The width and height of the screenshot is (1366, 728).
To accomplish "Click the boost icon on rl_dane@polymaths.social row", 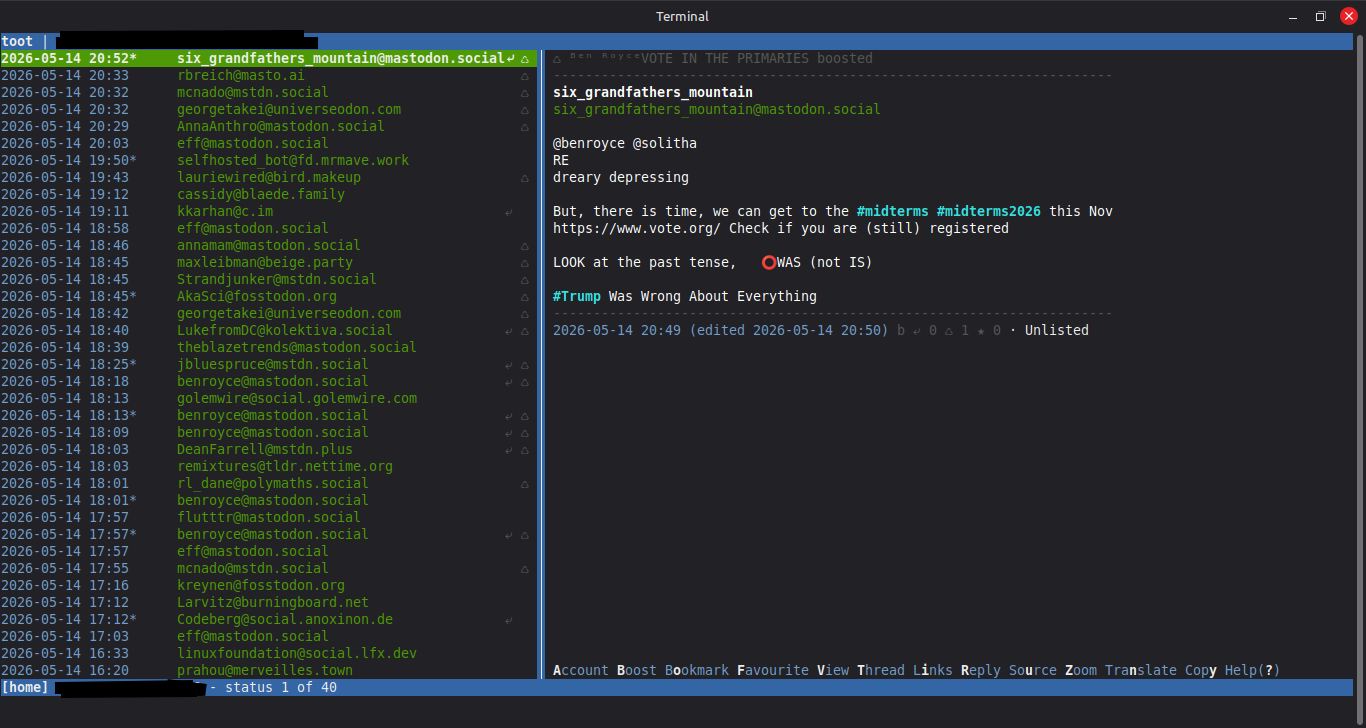I will coord(525,483).
